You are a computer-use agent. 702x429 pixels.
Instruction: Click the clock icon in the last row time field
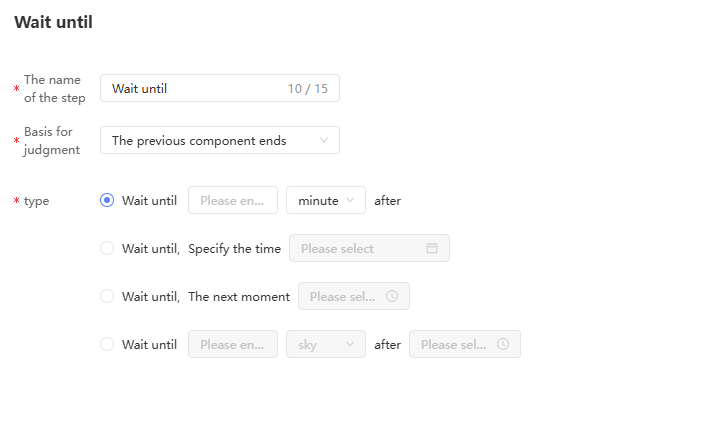point(503,344)
